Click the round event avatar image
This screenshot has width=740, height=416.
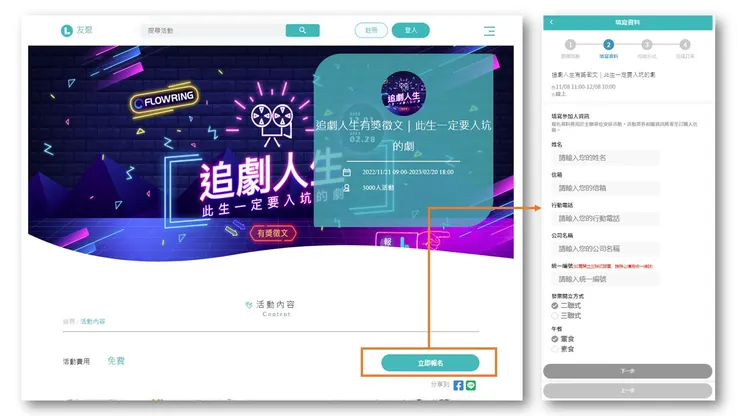[x=403, y=93]
